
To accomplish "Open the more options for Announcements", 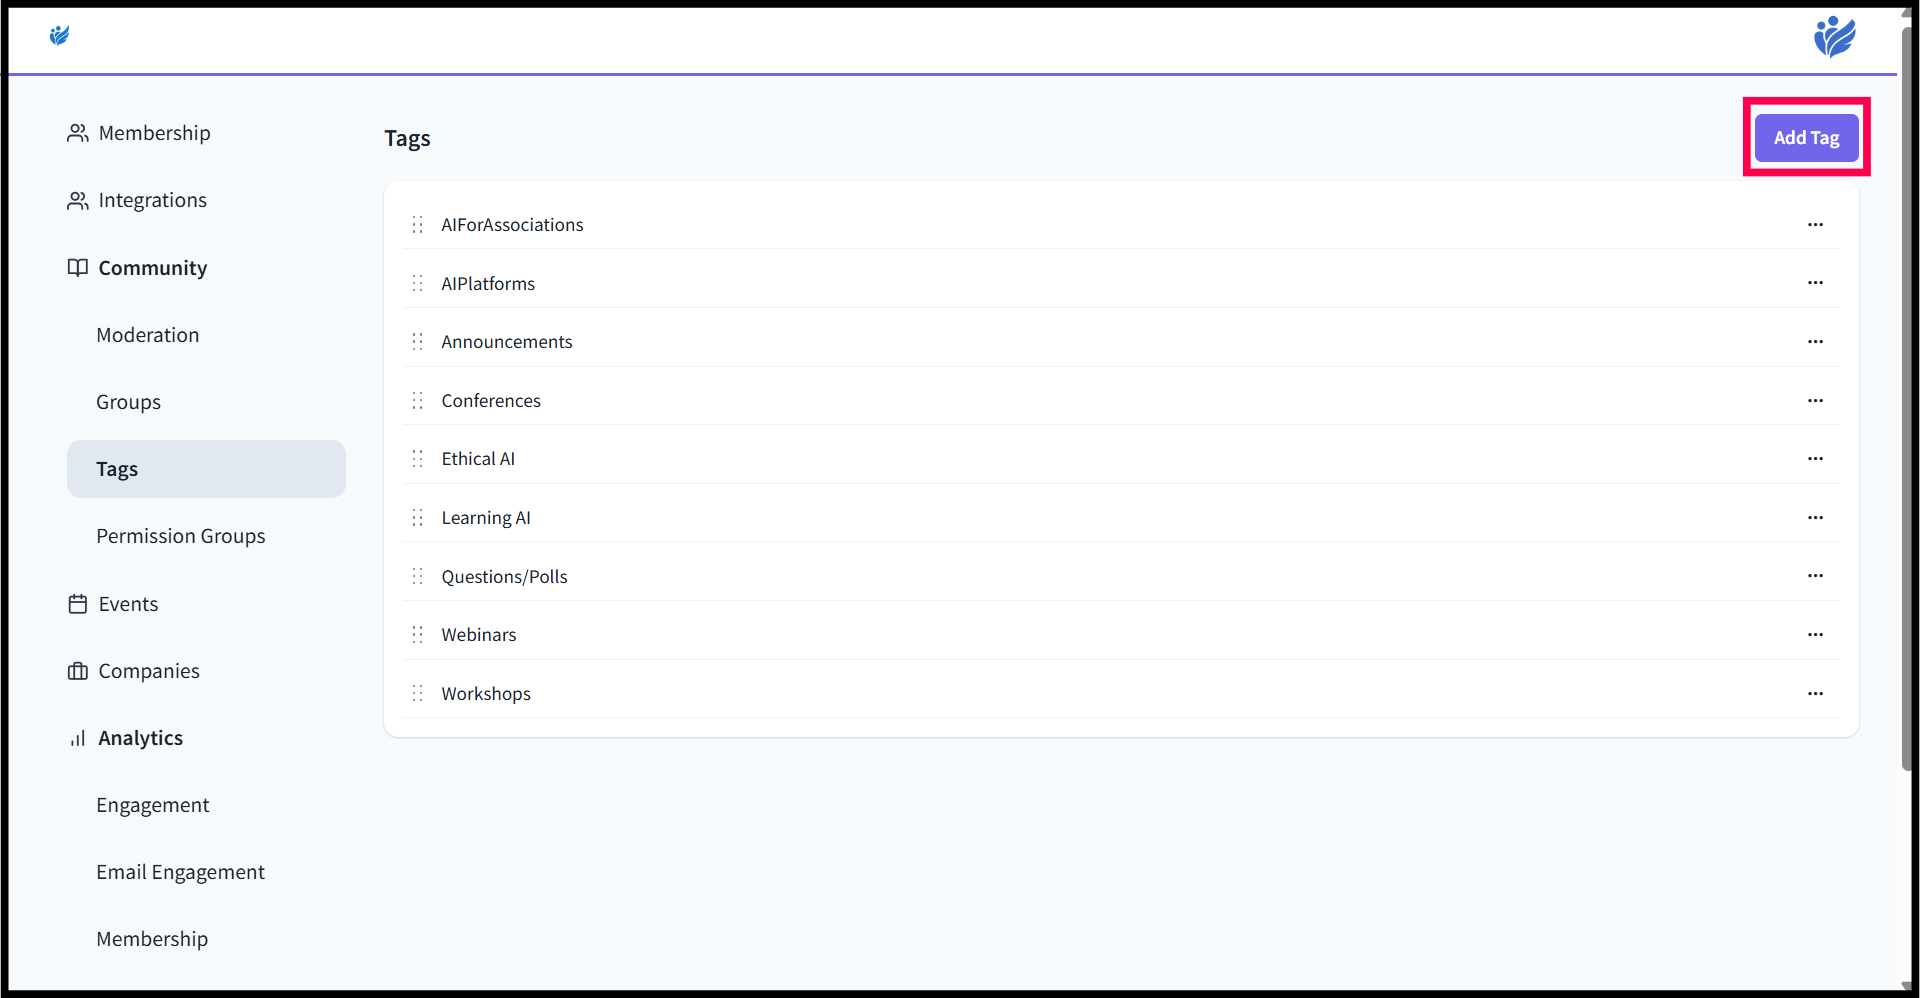I will click(x=1815, y=342).
